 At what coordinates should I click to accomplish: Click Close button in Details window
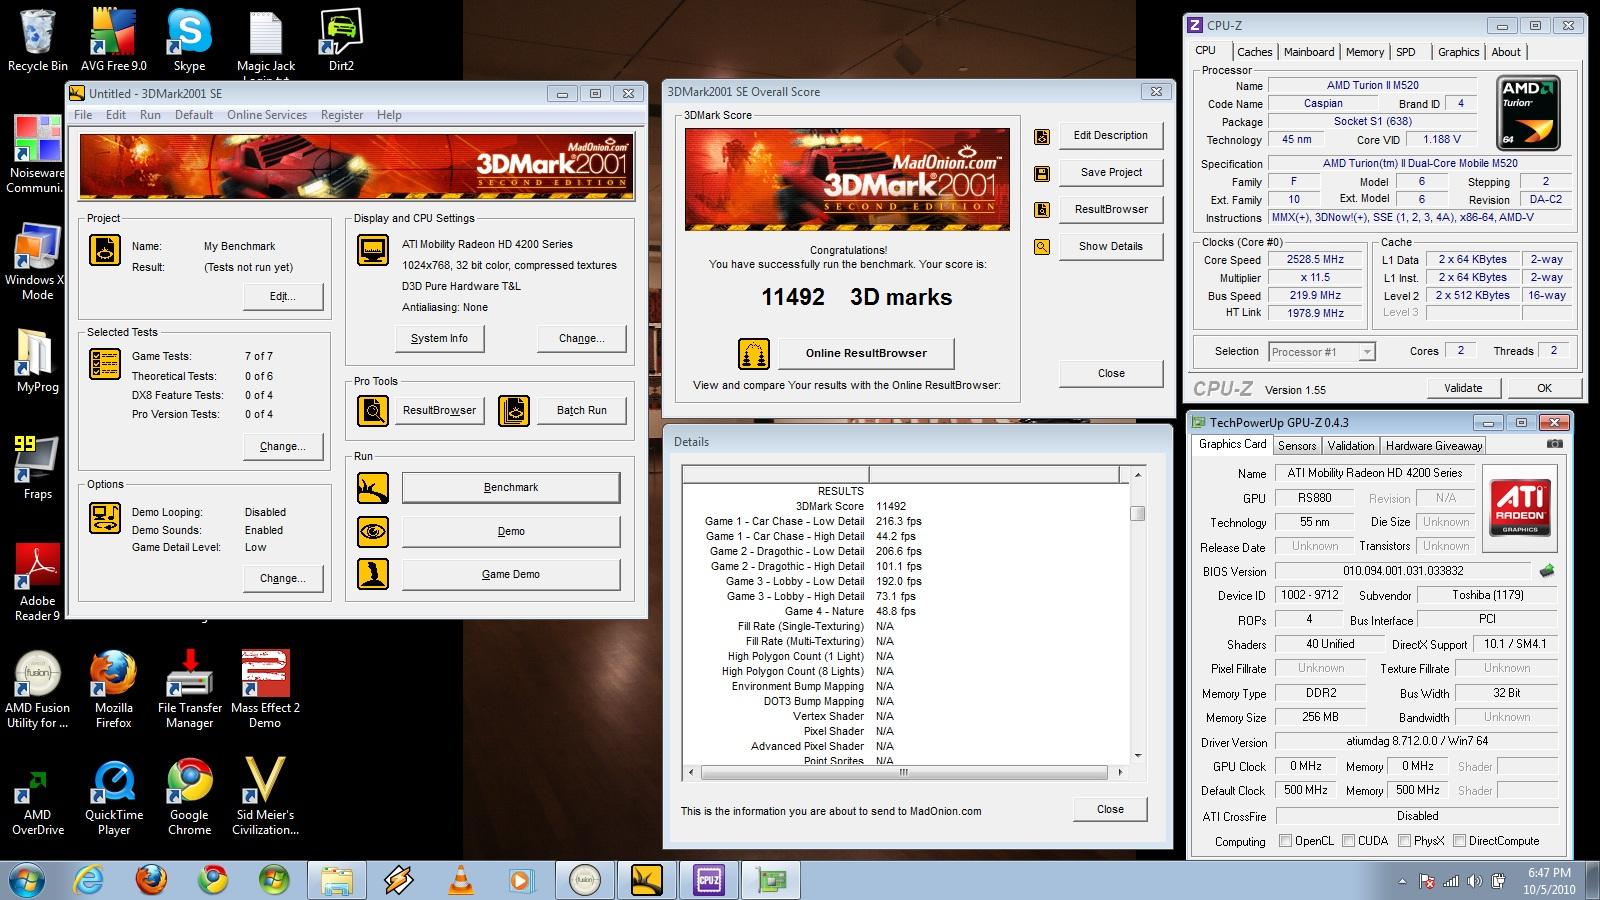click(x=1110, y=809)
